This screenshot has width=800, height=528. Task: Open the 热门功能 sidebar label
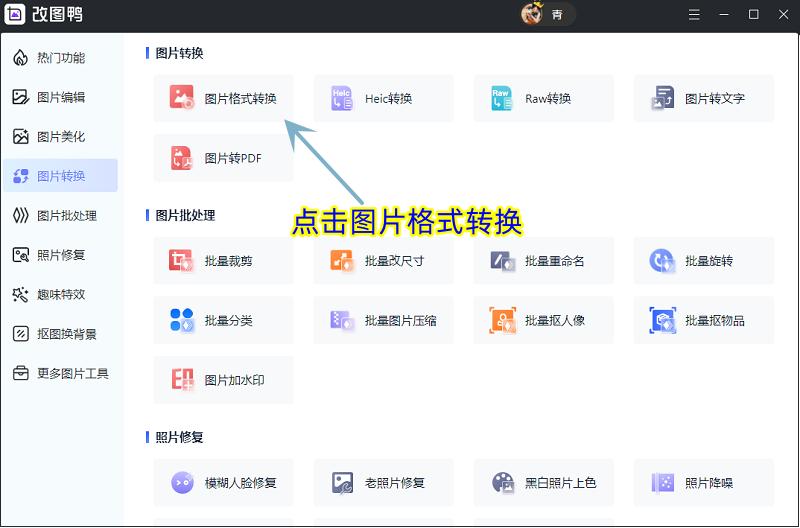(x=61, y=58)
